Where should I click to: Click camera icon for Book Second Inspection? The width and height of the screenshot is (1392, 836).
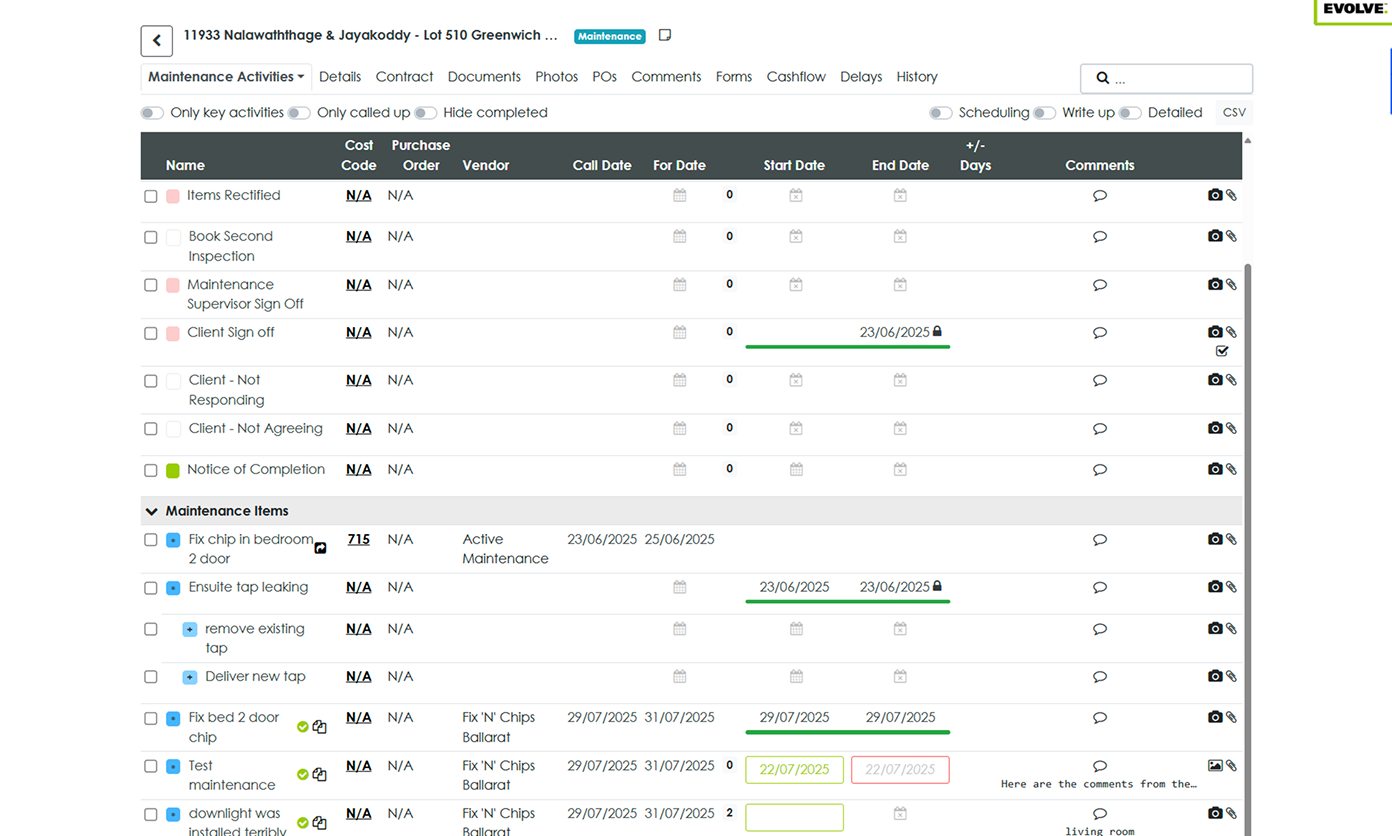point(1215,236)
